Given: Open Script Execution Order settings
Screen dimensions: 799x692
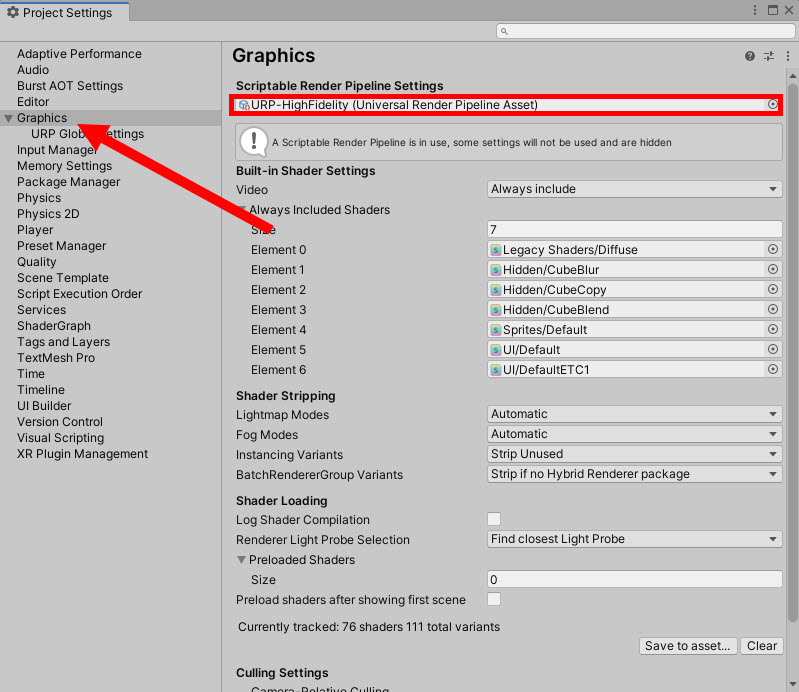Looking at the screenshot, I should click(79, 294).
